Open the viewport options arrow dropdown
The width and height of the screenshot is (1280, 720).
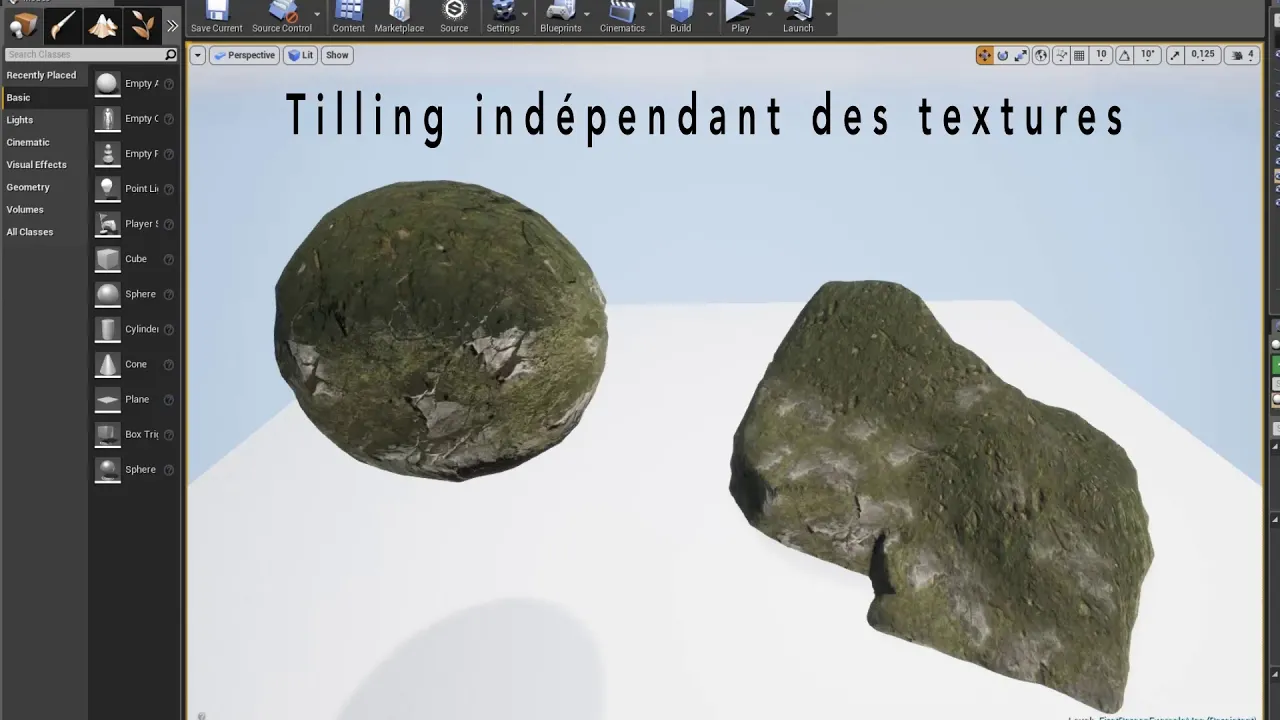tap(197, 55)
